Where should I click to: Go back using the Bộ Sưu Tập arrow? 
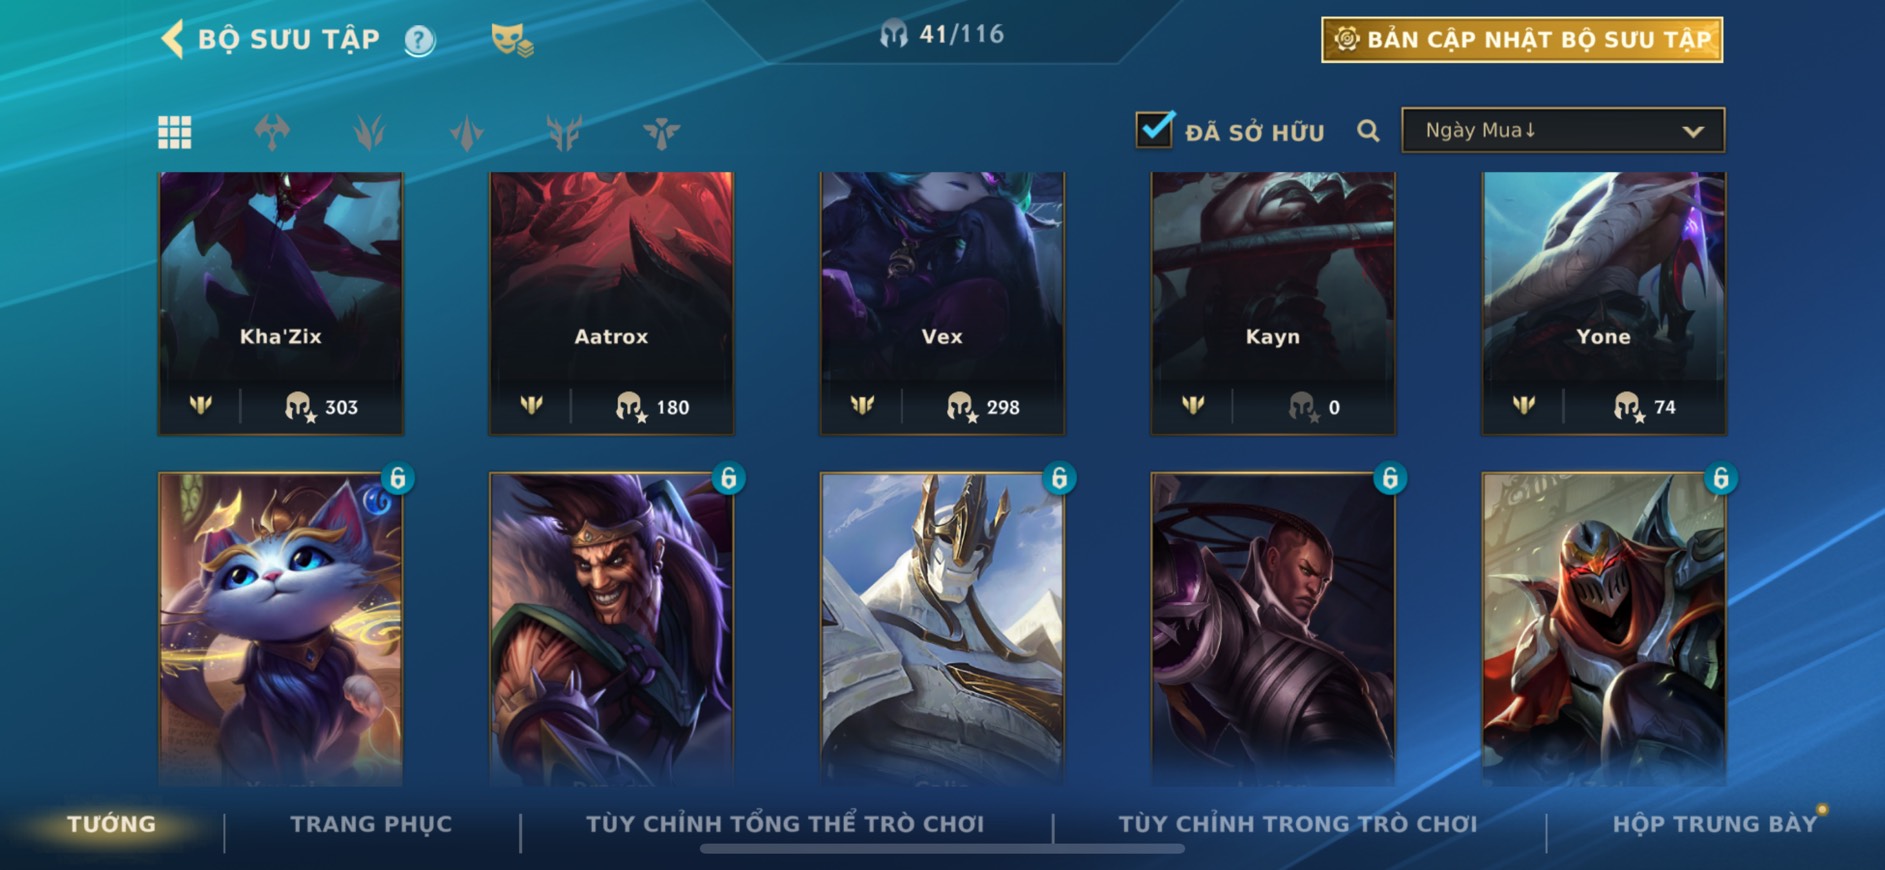172,40
